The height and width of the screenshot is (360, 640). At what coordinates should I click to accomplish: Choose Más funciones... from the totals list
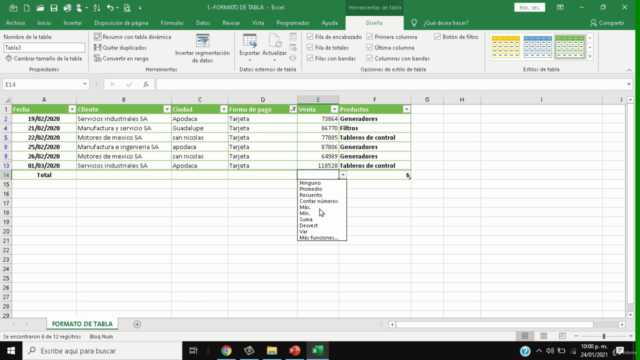[318, 238]
